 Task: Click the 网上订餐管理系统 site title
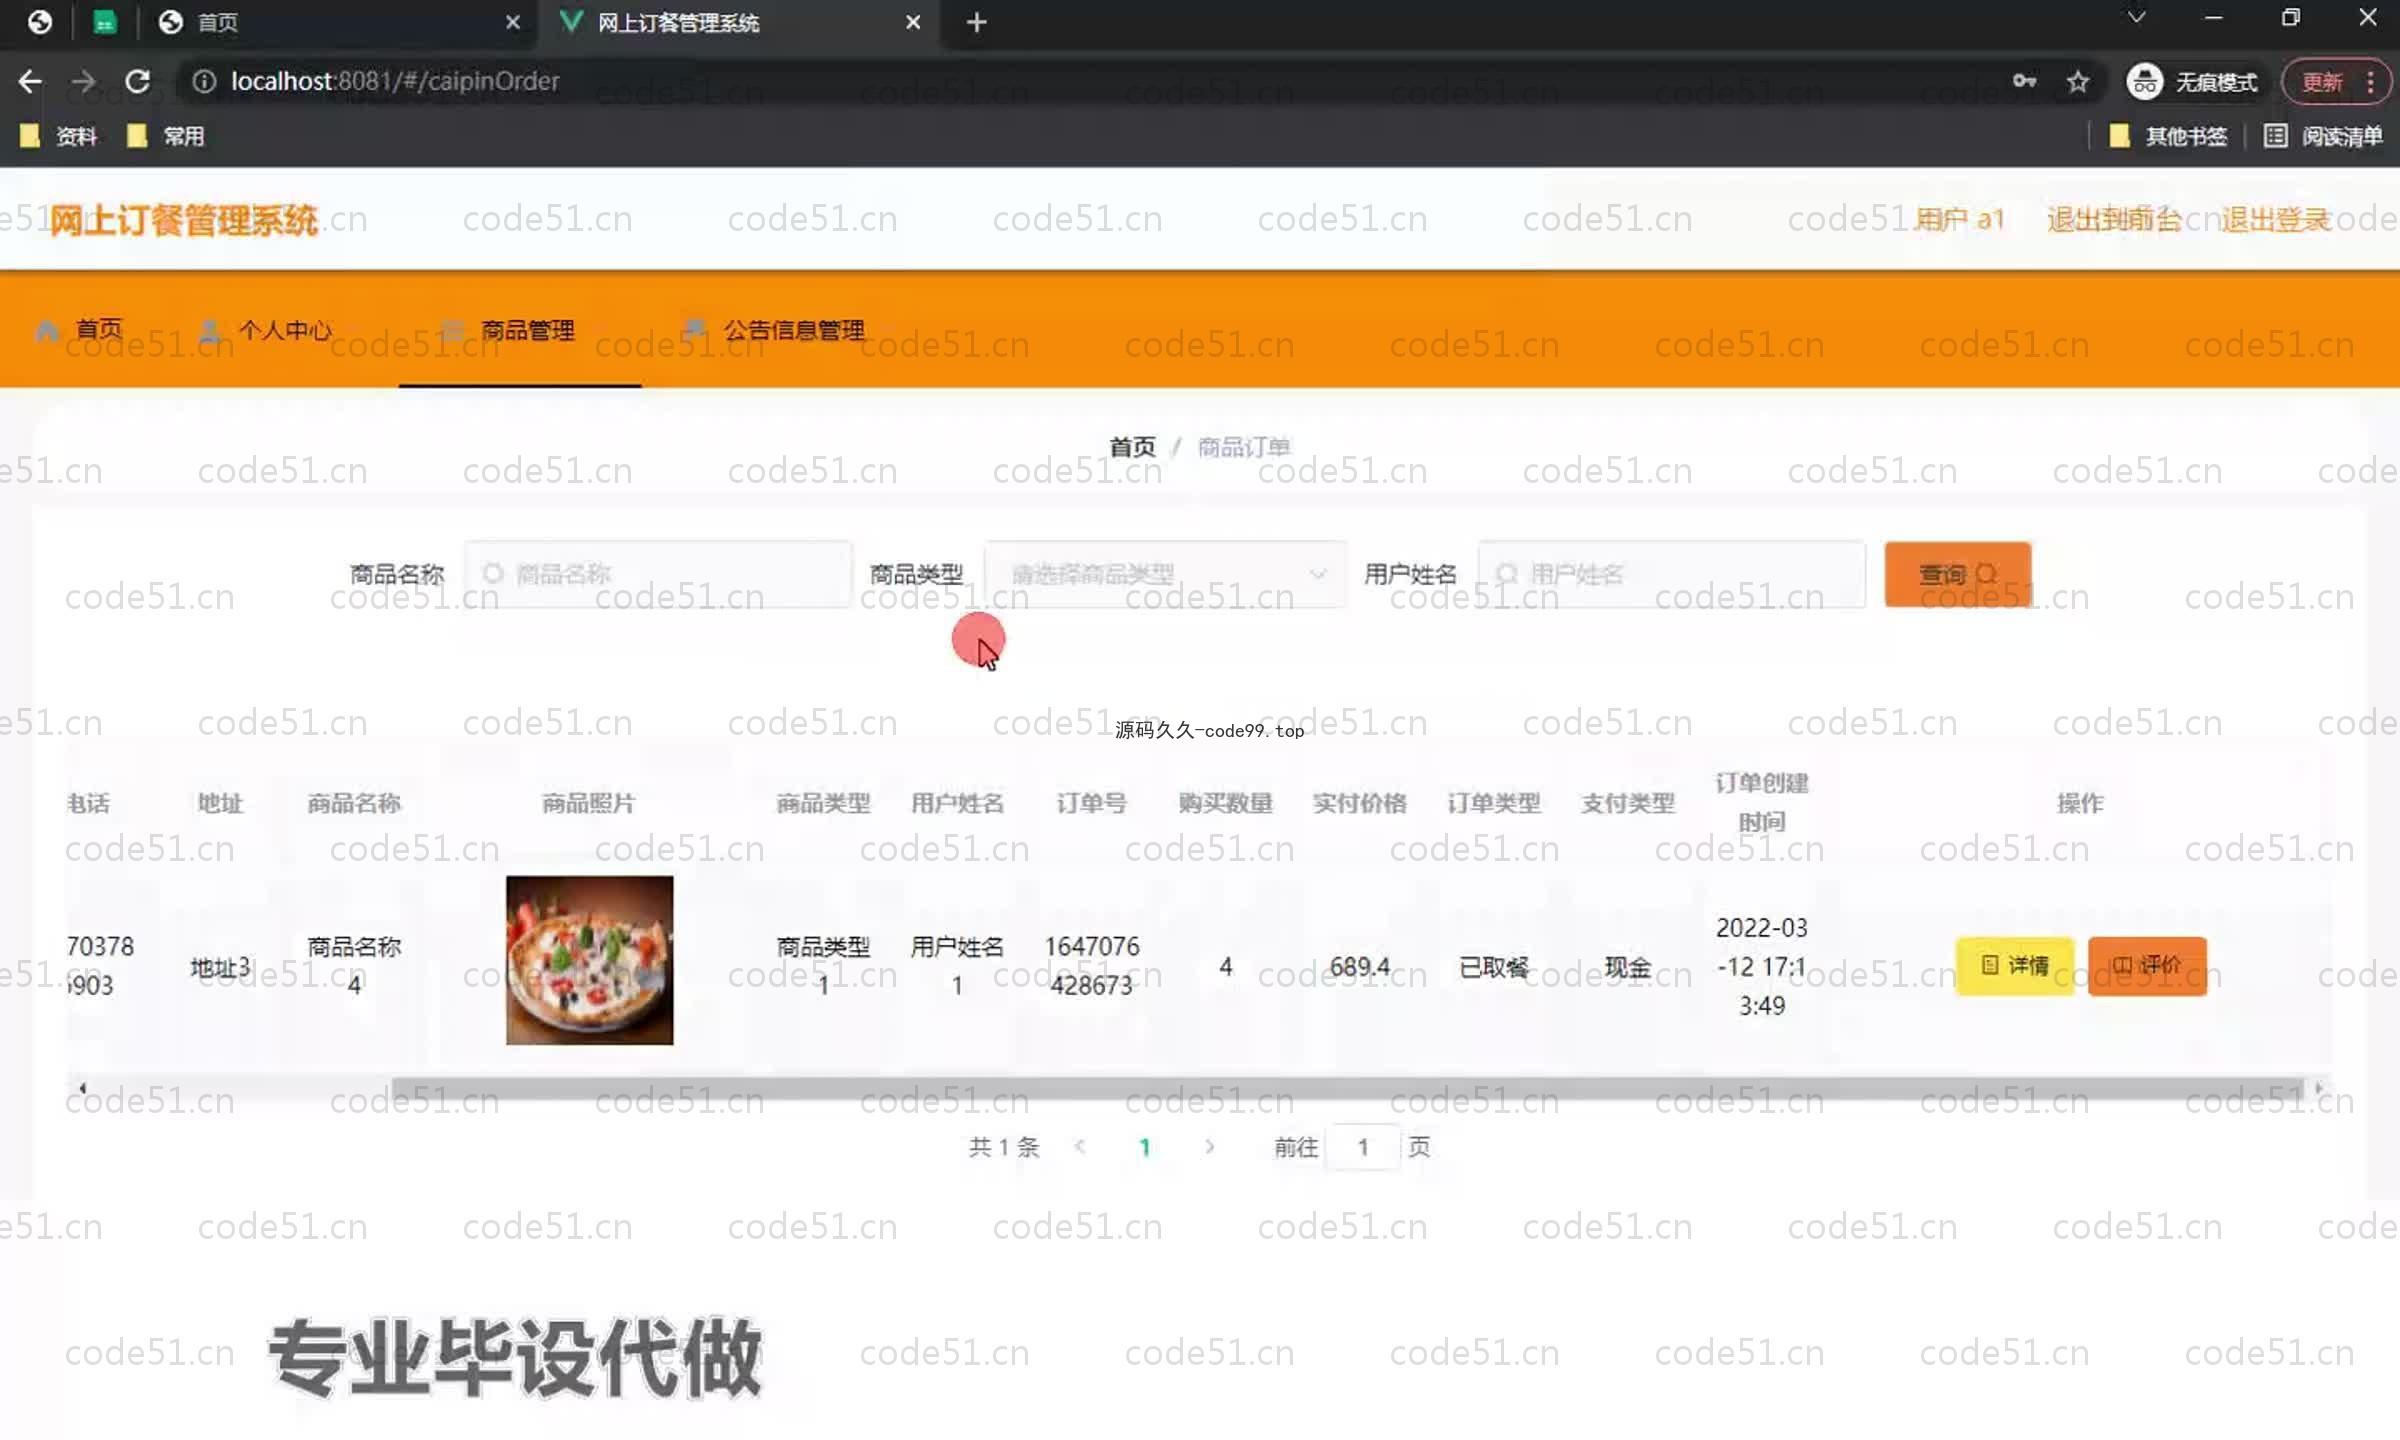(x=184, y=220)
